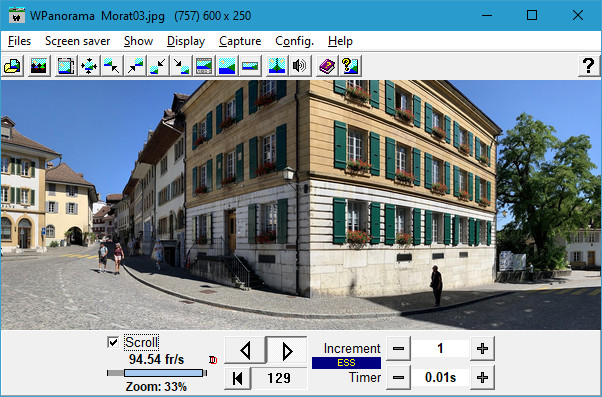This screenshot has width=602, height=397.
Task: Close the WPanorama window
Action: pos(578,15)
